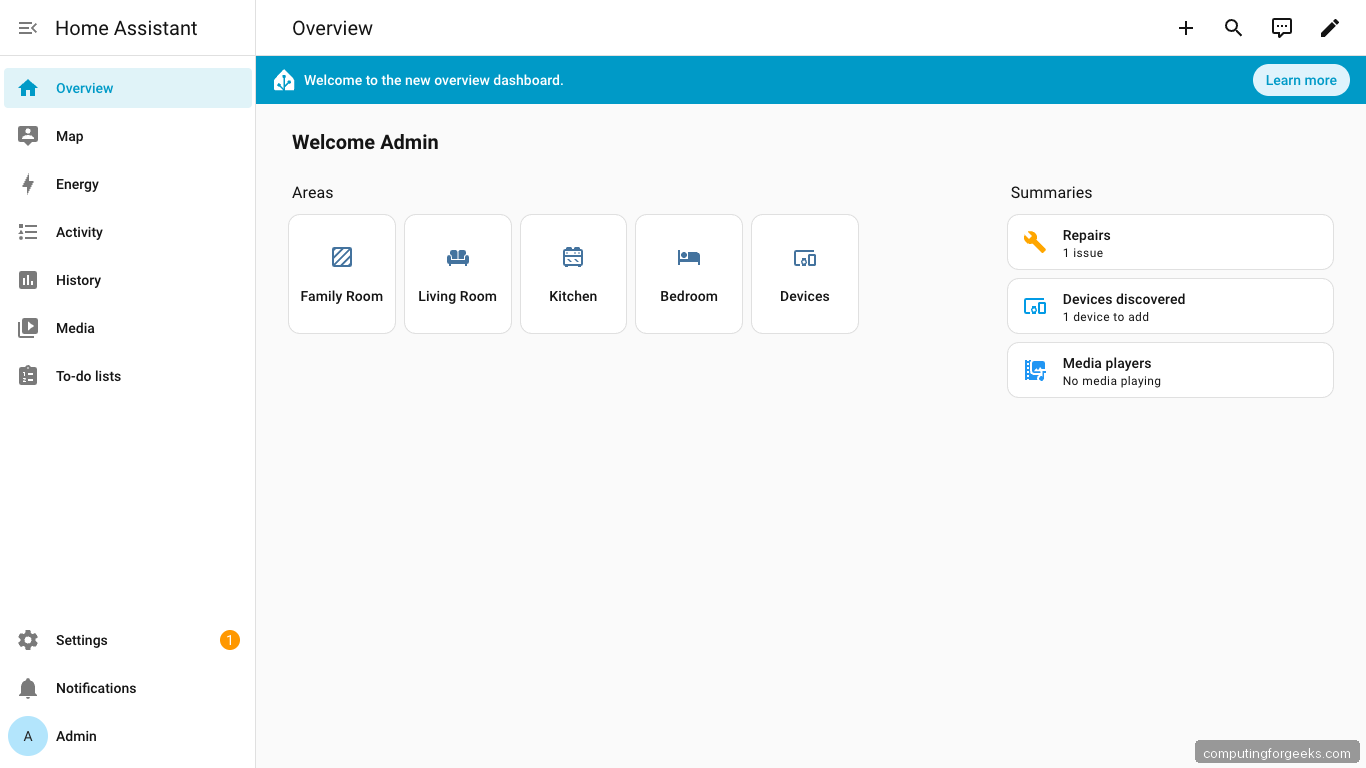Open the Assist voice assistant icon

tap(1281, 27)
